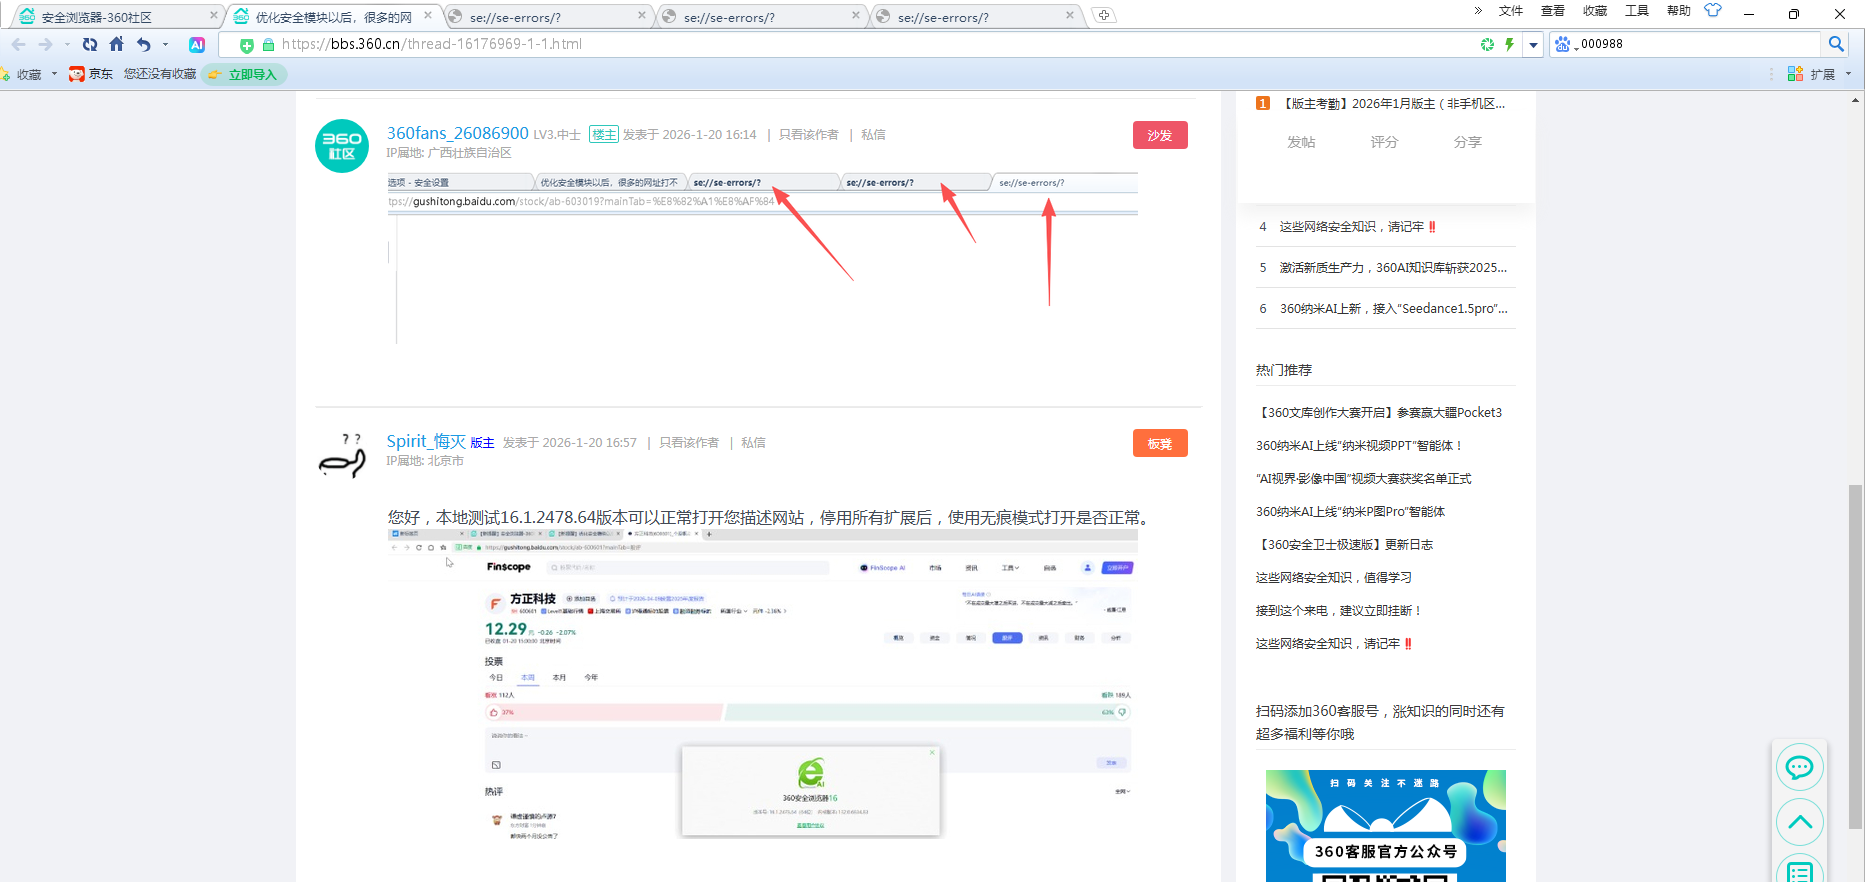
Task: Click the 立即导入 import button
Action: (245, 74)
